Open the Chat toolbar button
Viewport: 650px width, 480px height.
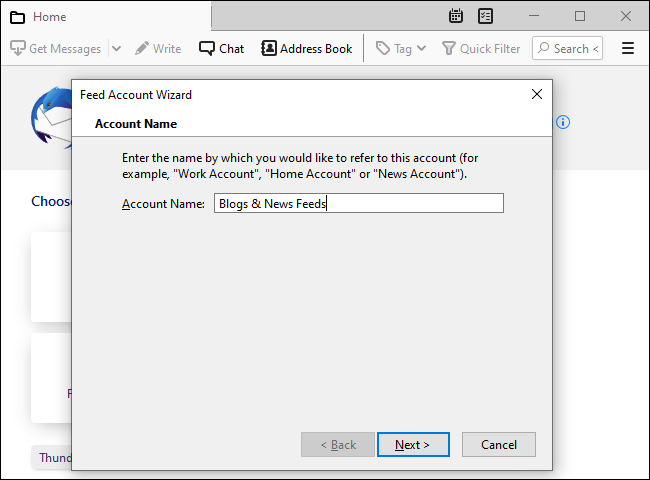point(221,48)
